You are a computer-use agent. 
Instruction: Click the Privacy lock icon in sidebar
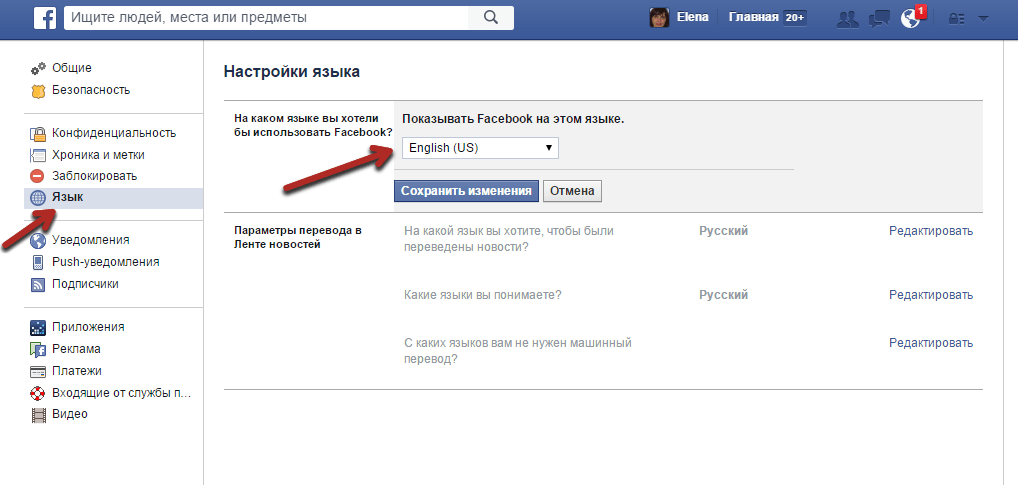click(x=38, y=134)
